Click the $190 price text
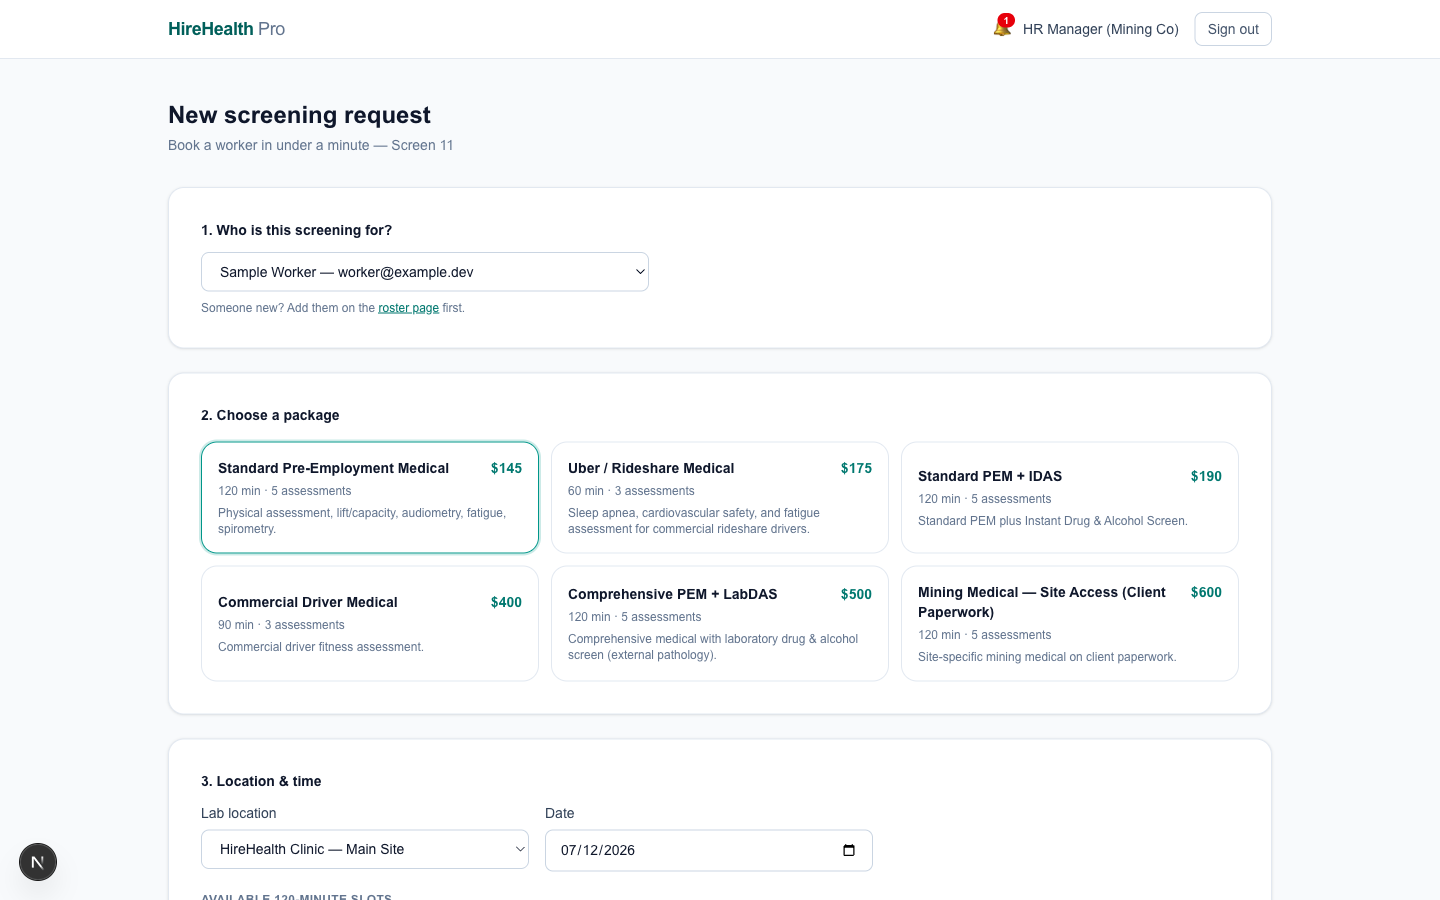This screenshot has height=900, width=1440. click(x=1206, y=476)
